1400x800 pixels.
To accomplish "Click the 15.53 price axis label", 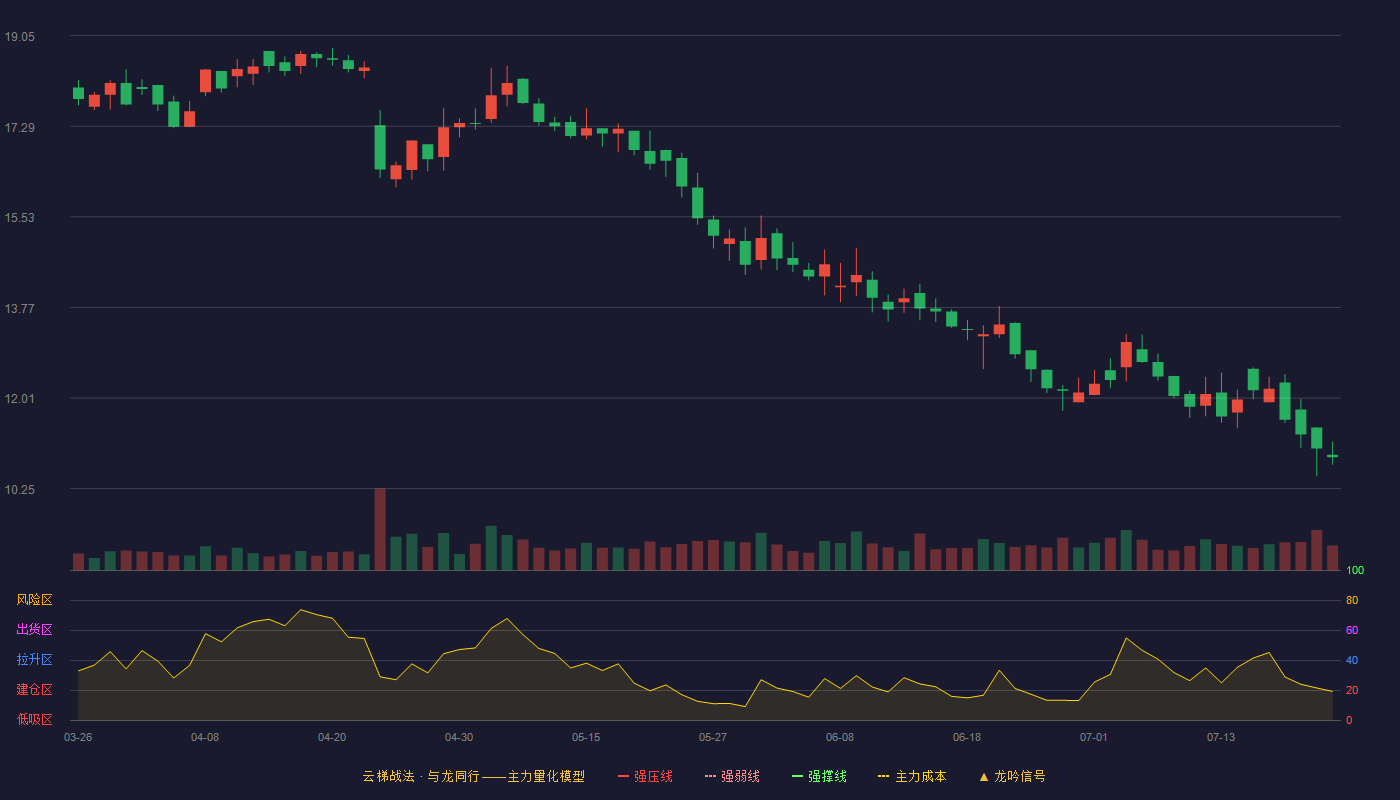I will tap(19, 217).
